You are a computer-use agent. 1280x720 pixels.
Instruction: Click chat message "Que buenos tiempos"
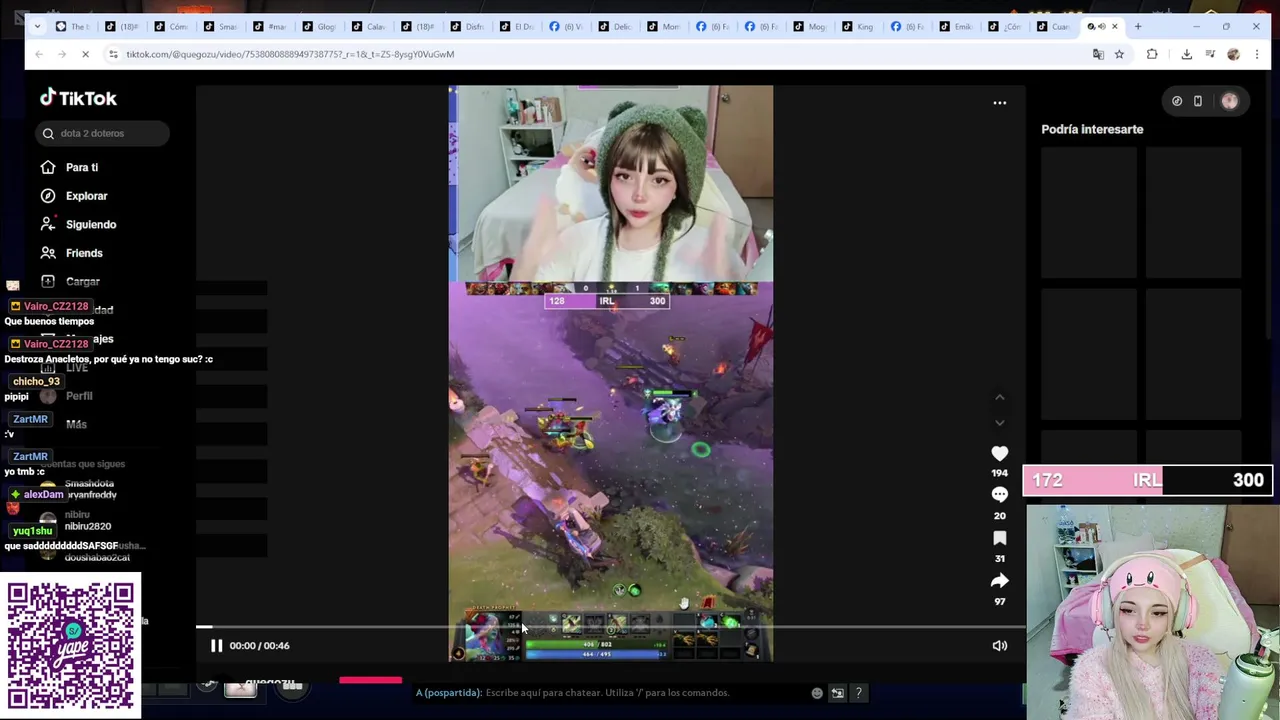pos(49,322)
